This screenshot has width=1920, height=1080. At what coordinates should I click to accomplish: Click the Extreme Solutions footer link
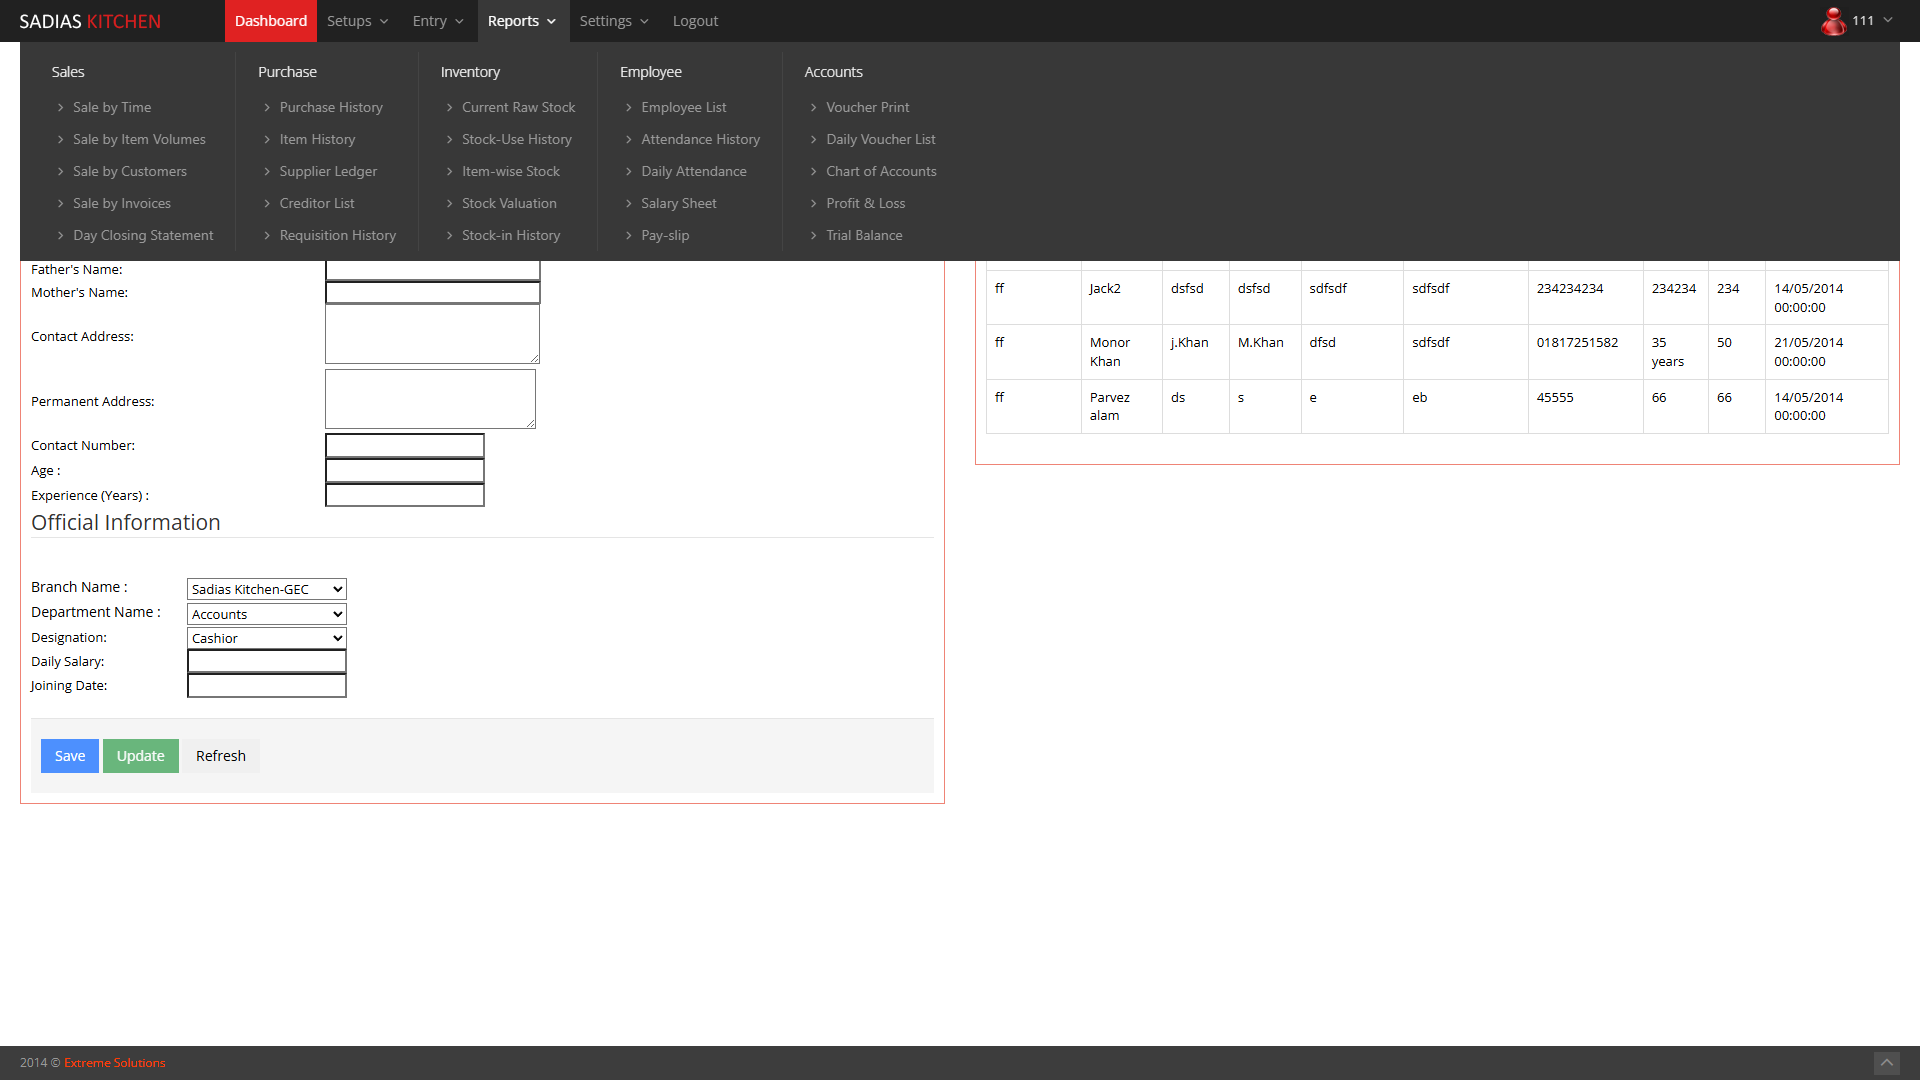click(x=114, y=1063)
